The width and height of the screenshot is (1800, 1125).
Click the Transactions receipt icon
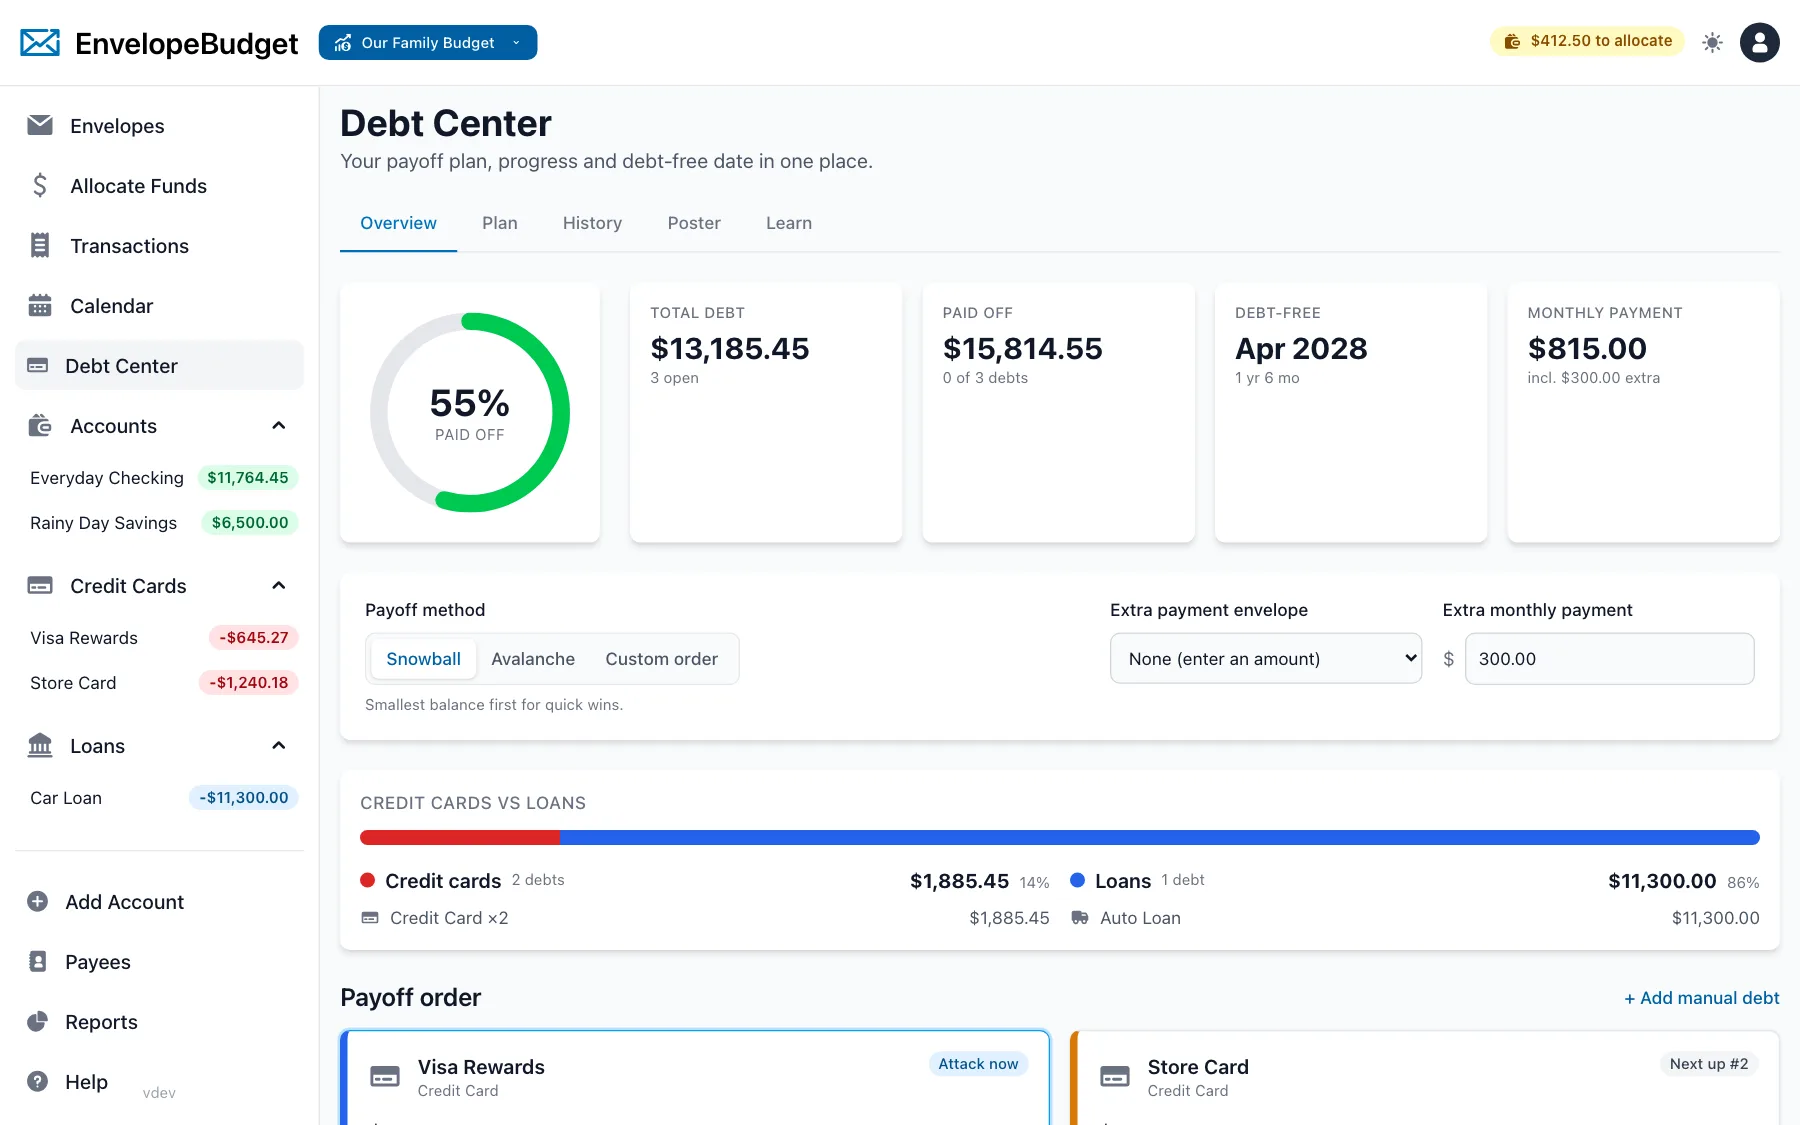pos(40,245)
